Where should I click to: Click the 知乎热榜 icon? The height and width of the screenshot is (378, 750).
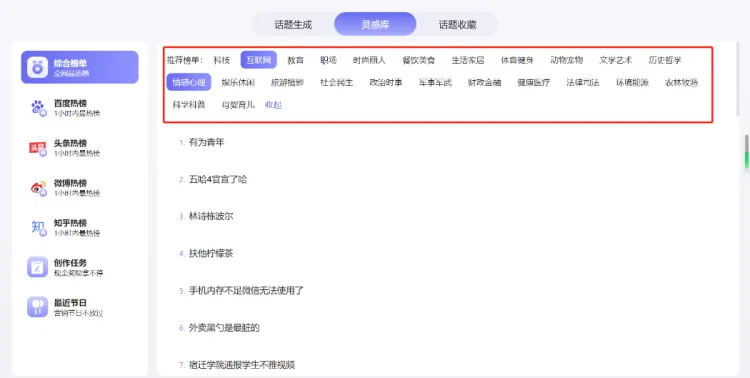click(38, 228)
